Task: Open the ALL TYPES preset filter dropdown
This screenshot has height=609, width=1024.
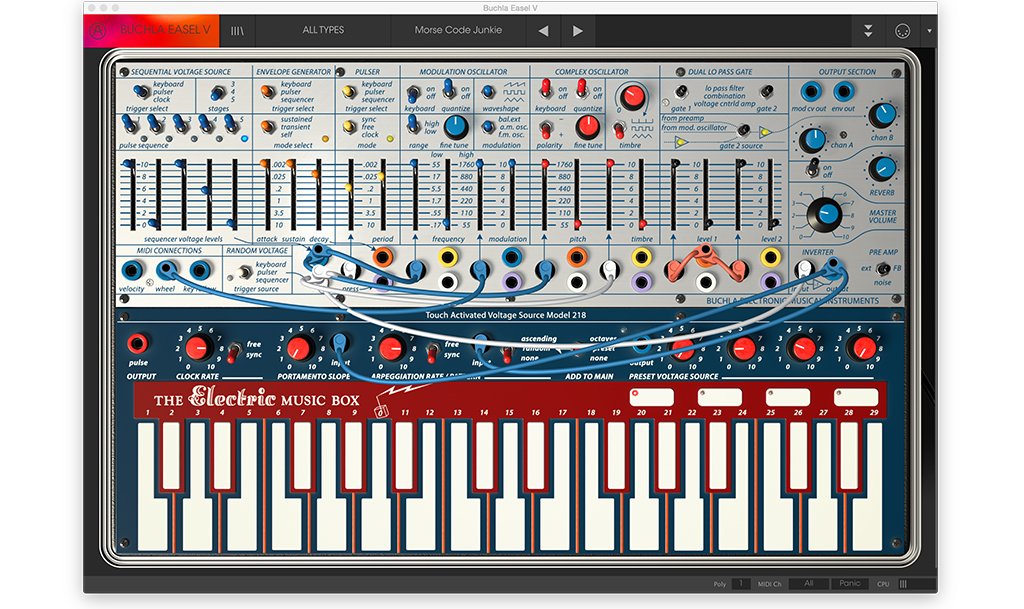Action: pyautogui.click(x=323, y=31)
